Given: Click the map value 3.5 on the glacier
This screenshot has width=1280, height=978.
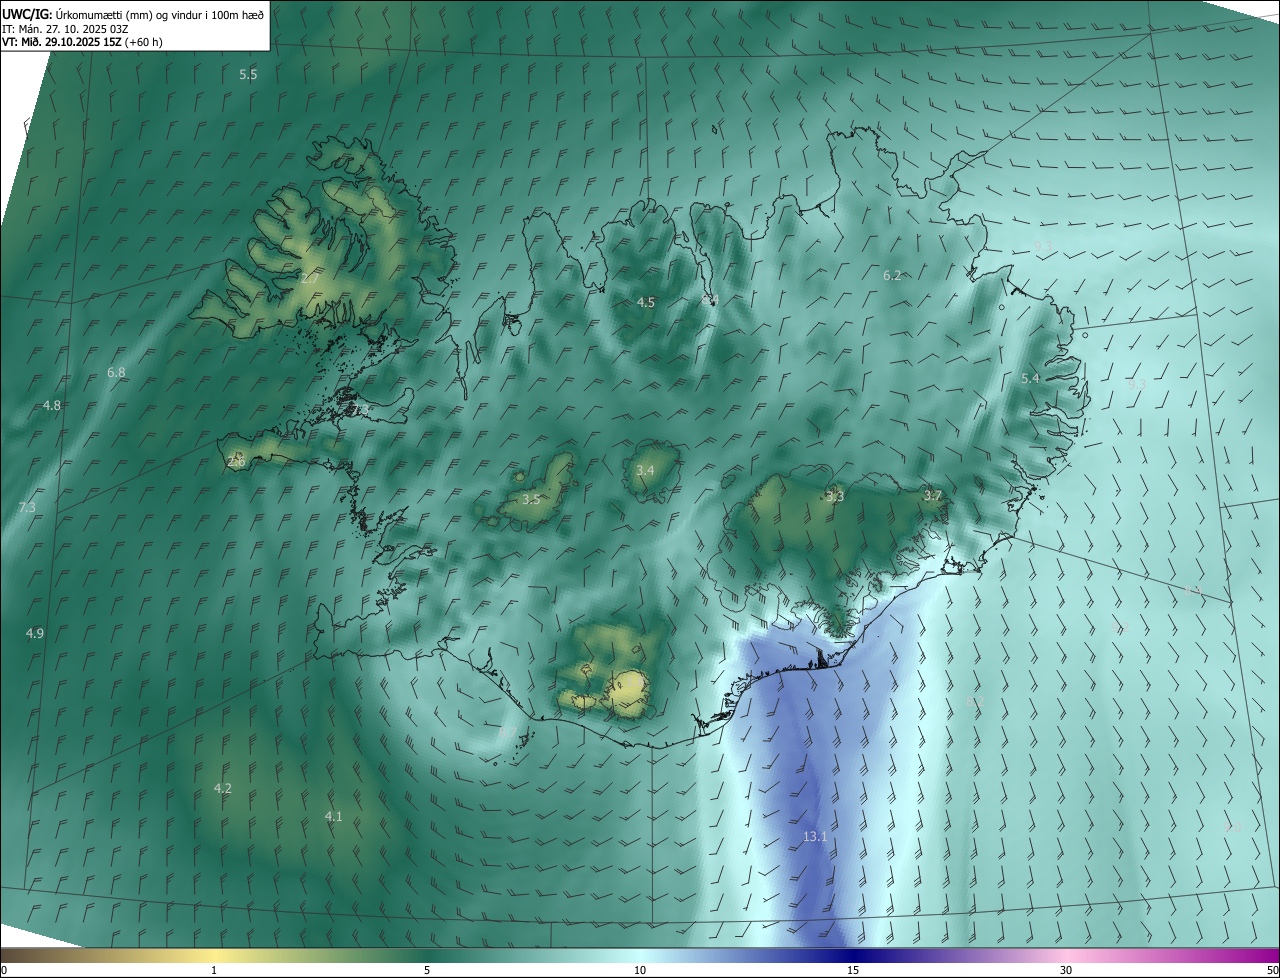Looking at the screenshot, I should click(x=531, y=499).
